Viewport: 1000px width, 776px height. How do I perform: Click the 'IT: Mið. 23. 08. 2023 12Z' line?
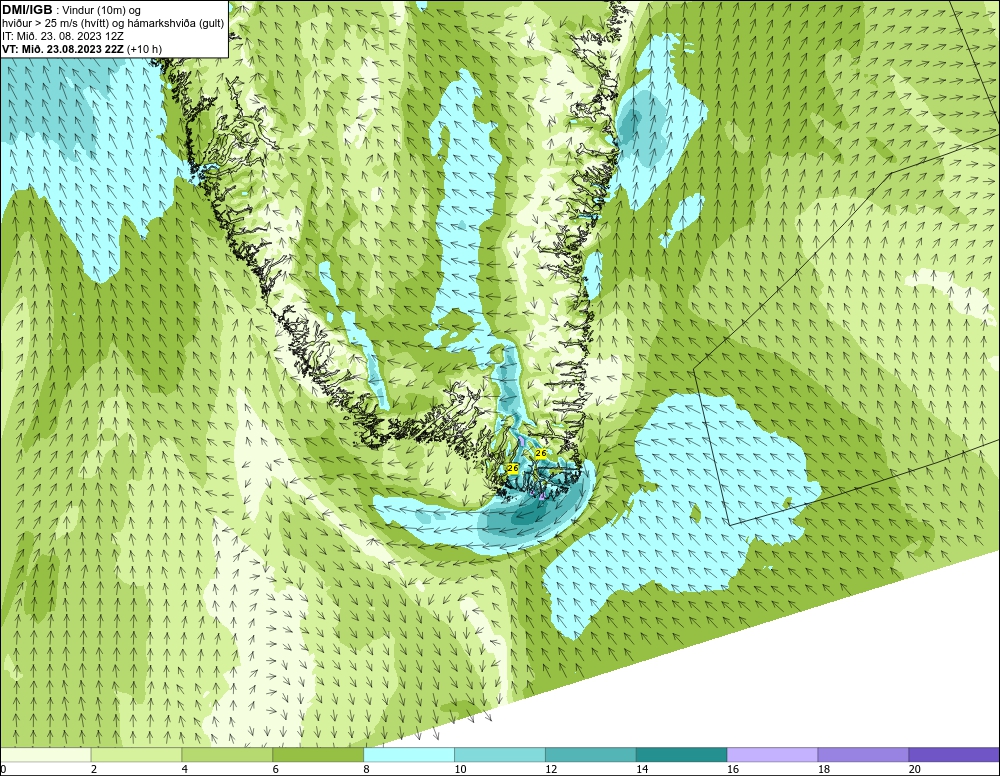[62, 36]
